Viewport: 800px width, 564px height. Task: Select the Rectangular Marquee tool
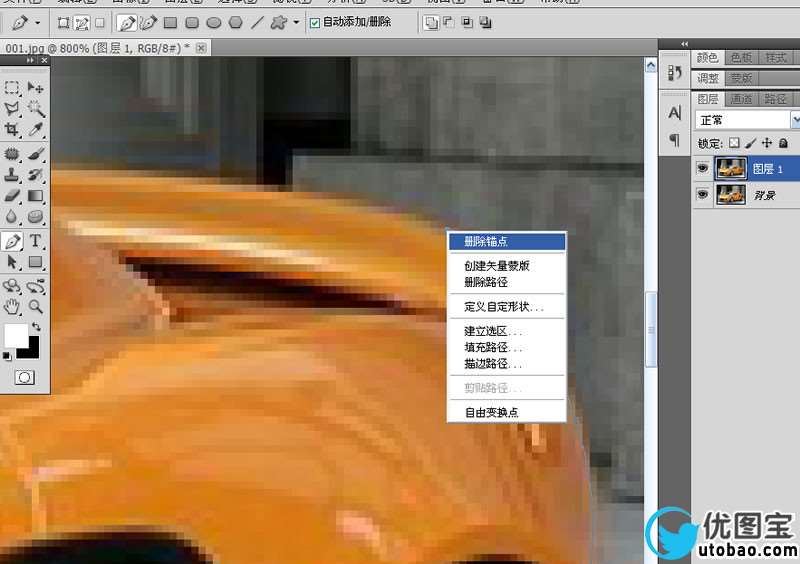tap(12, 88)
